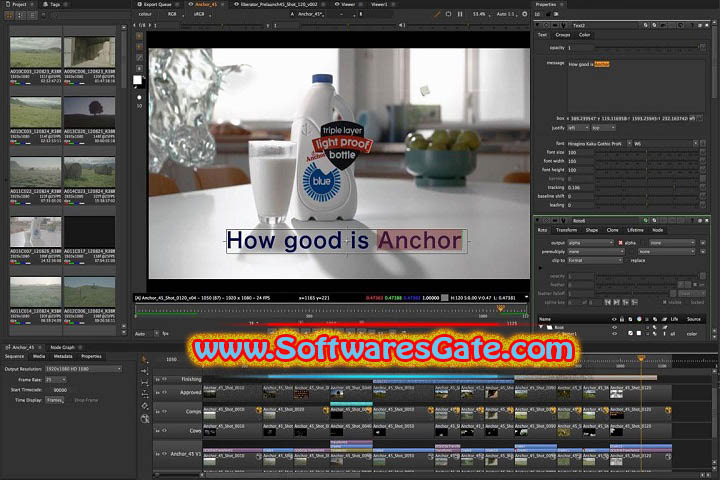The width and height of the screenshot is (720, 480).
Task: Toggle visibility eye of Root in Roto list
Action: pyautogui.click(x=614, y=328)
